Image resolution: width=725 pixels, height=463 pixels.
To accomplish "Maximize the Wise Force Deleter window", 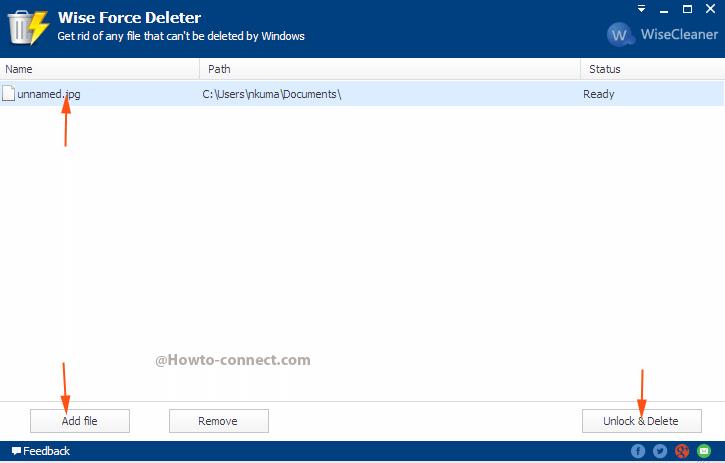I will [688, 9].
